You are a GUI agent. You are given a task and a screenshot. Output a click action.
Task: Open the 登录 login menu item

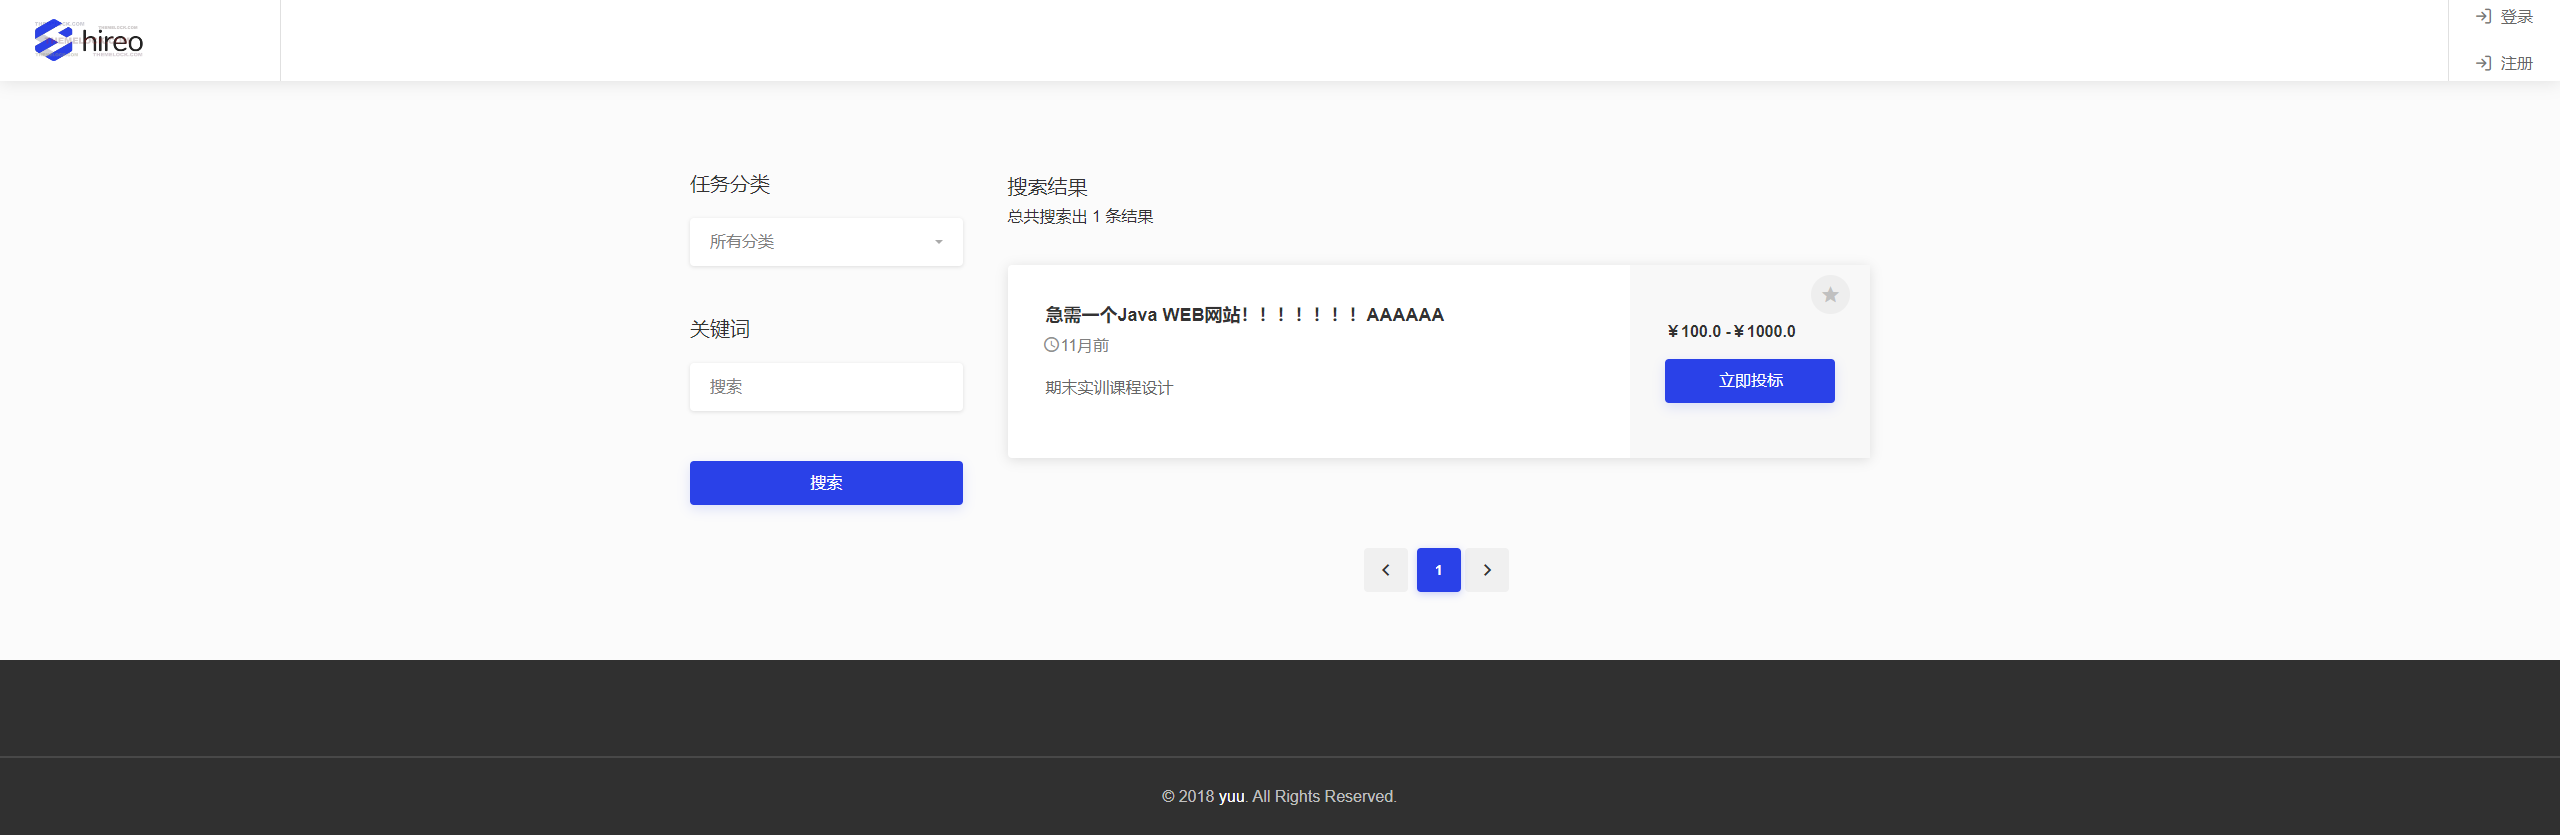coord(2516,17)
